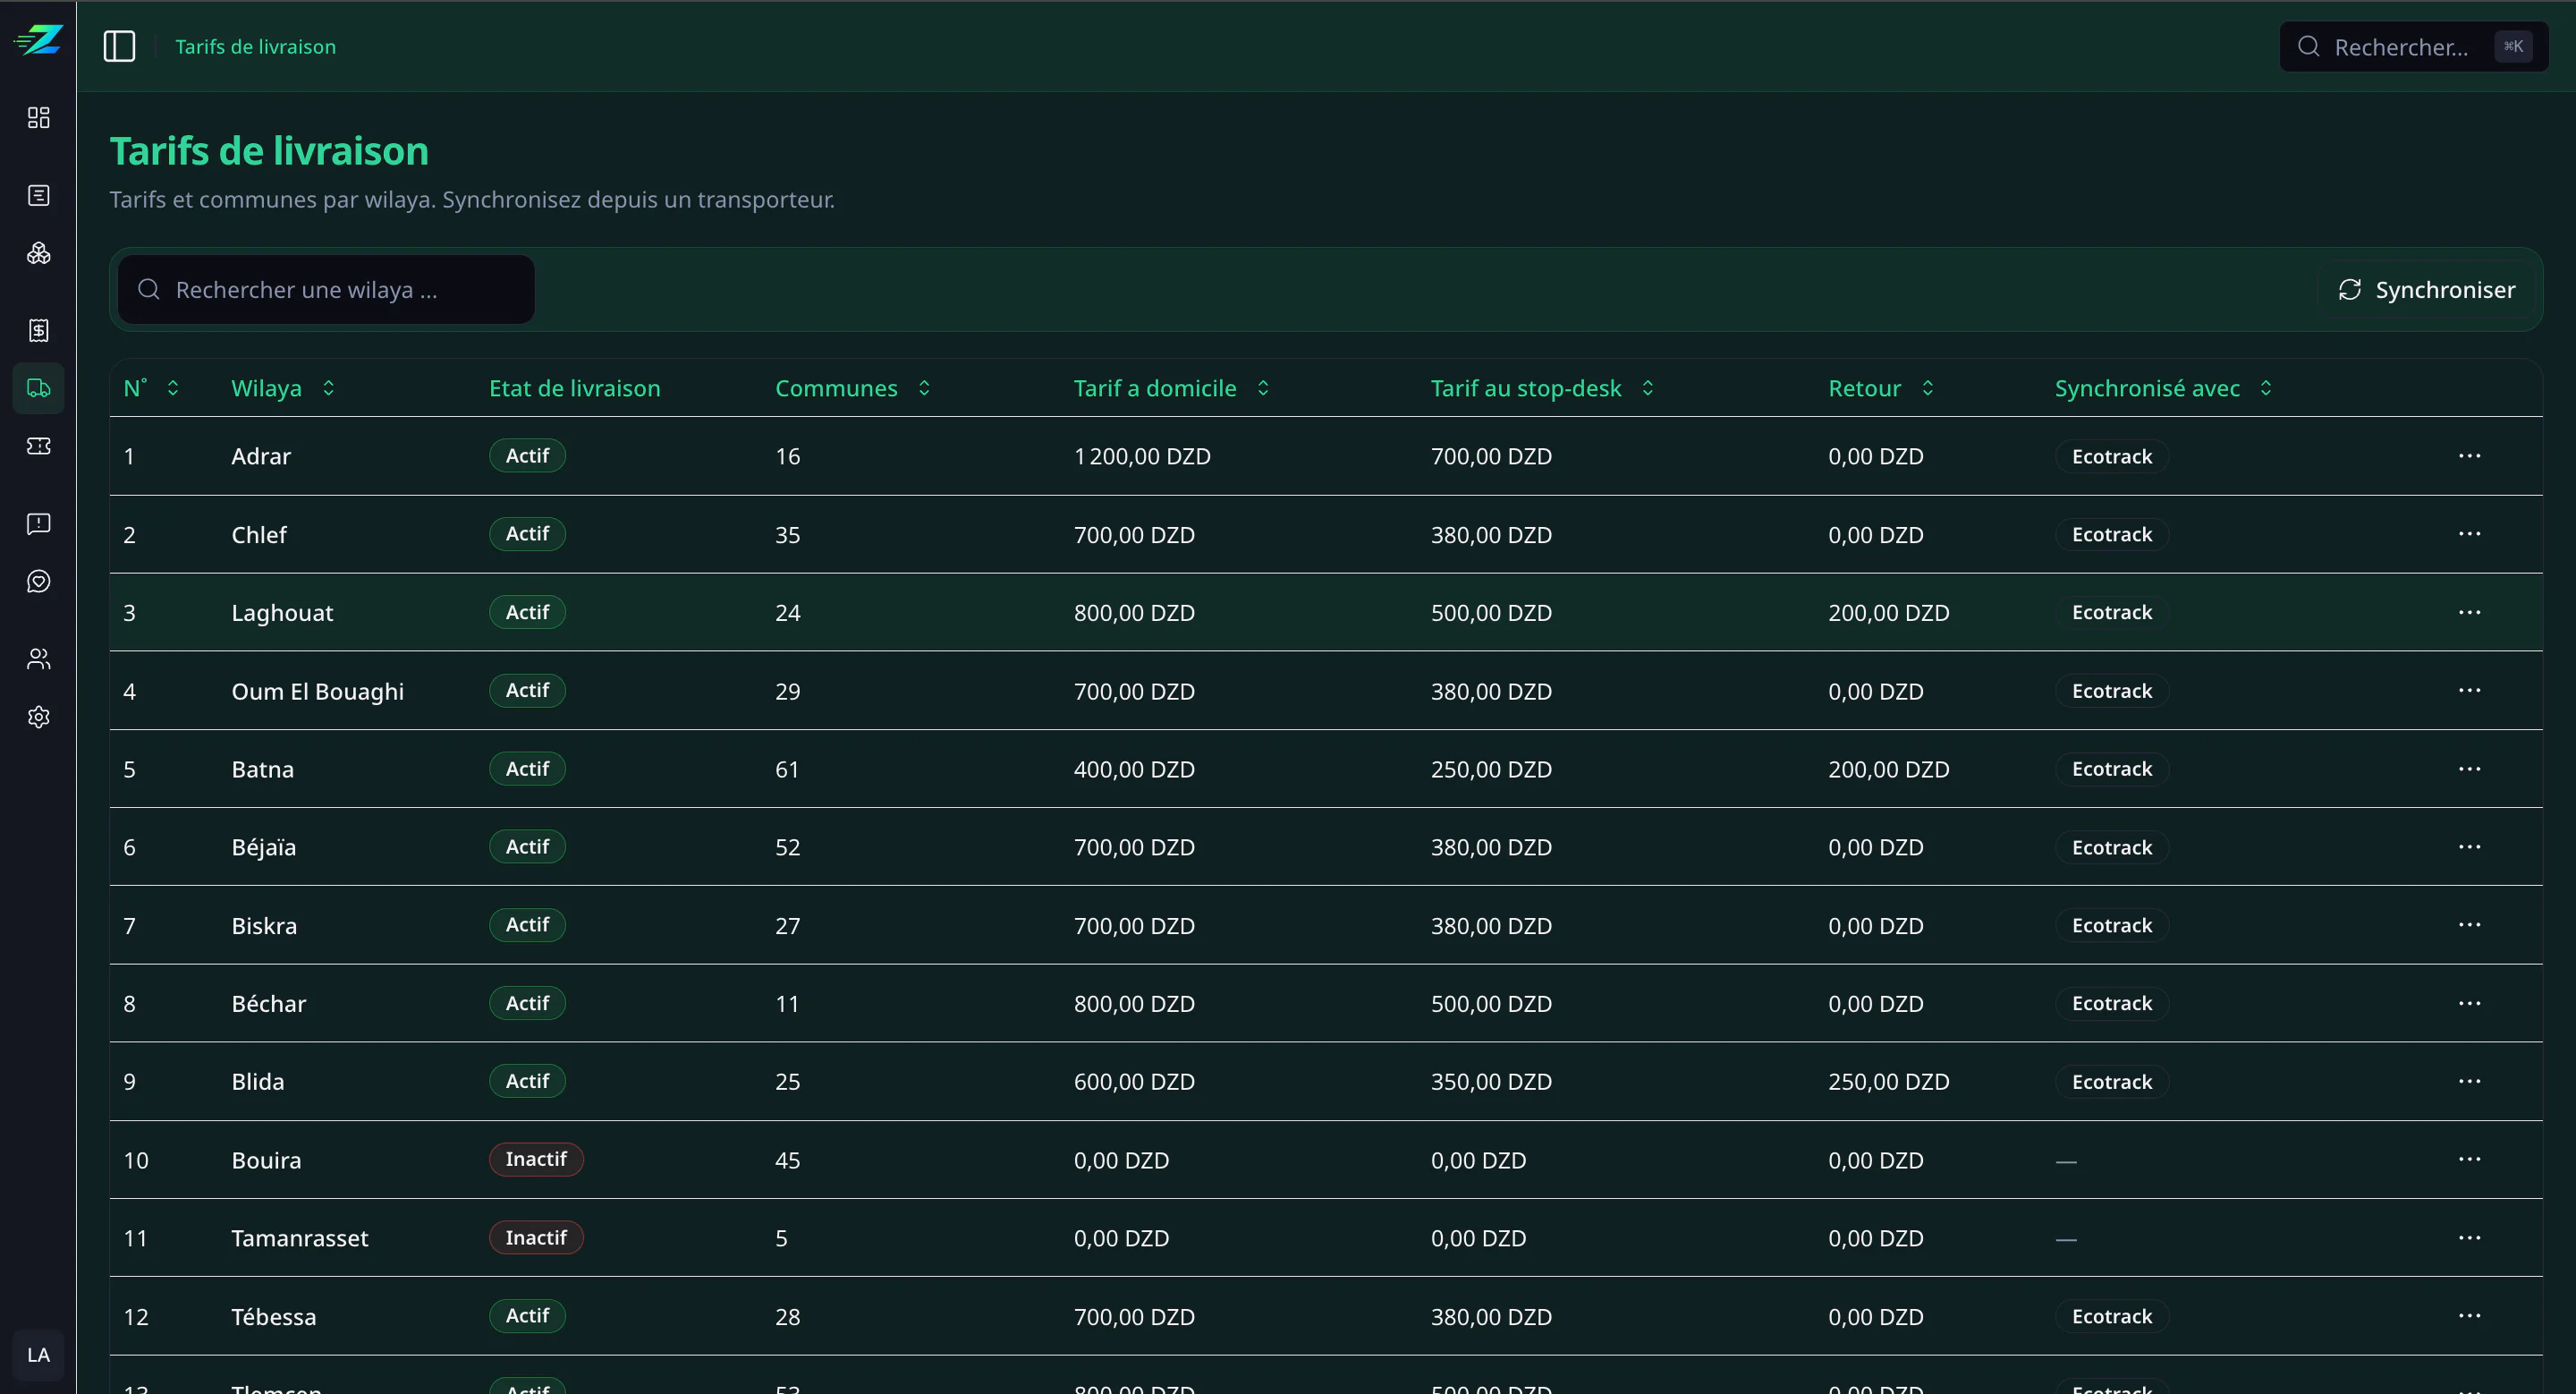Open the LA user avatar menu
The width and height of the screenshot is (2576, 1394).
click(x=38, y=1355)
